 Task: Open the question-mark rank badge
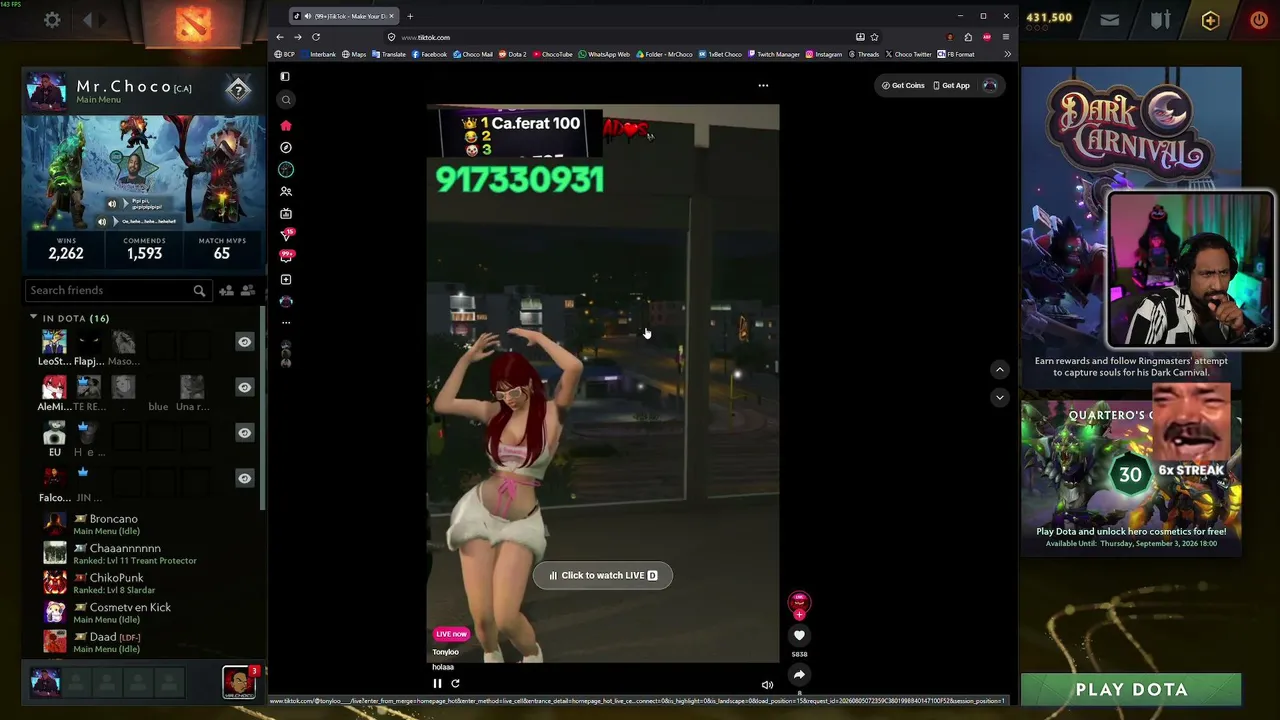click(x=238, y=90)
